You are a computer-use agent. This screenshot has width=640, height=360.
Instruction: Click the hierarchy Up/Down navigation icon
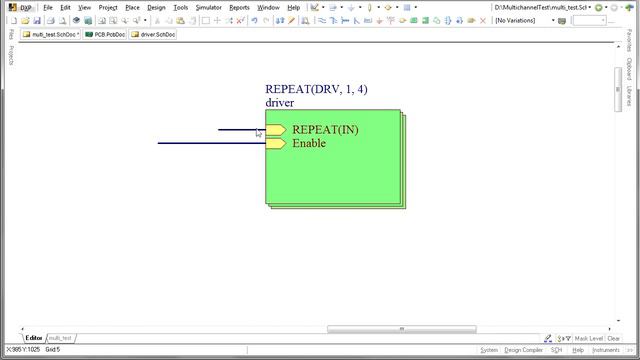click(280, 20)
